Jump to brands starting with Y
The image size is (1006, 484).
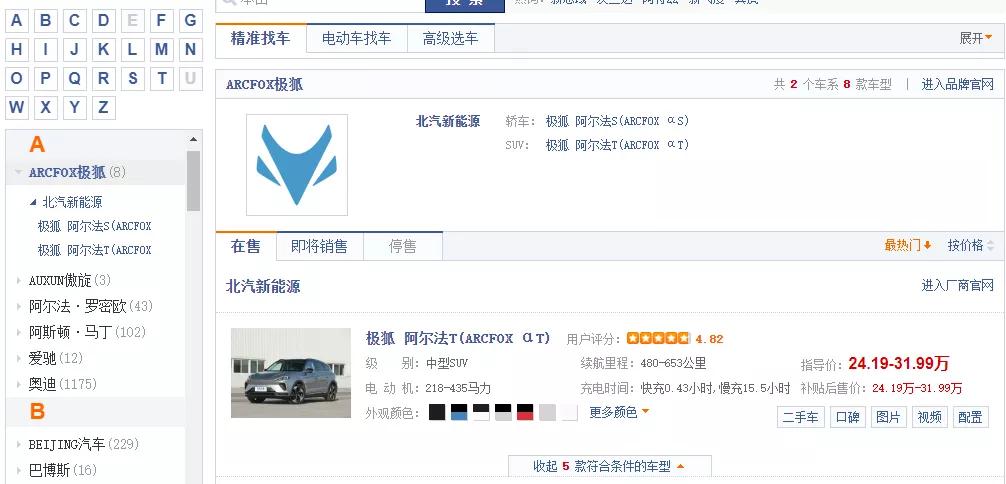[74, 107]
